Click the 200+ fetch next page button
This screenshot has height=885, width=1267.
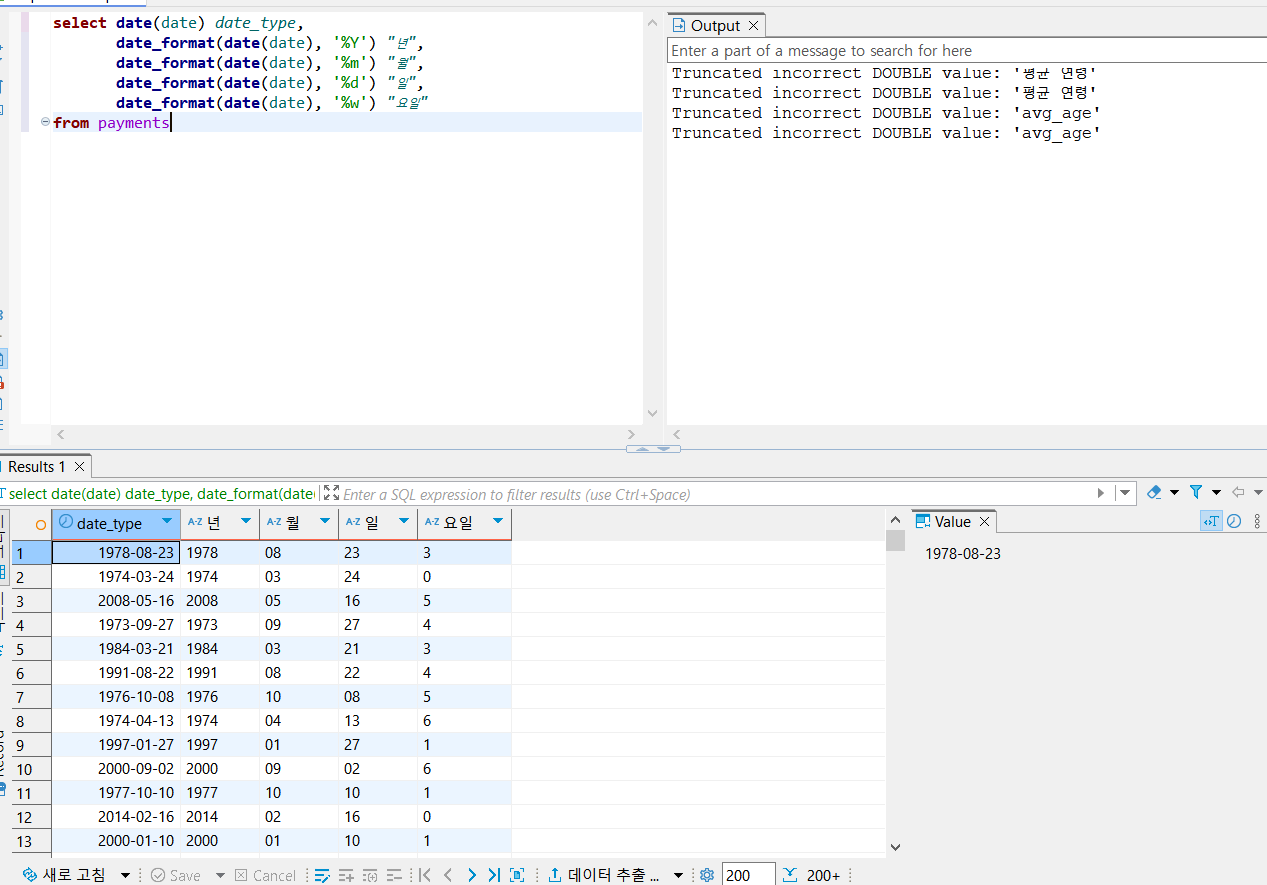pyautogui.click(x=811, y=875)
